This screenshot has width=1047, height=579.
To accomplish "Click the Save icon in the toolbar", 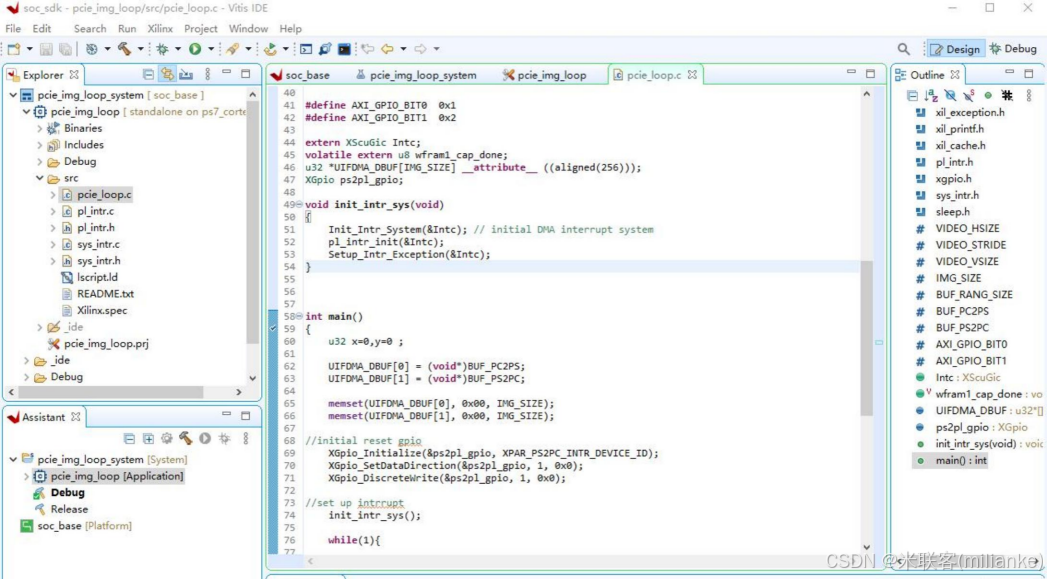I will pos(45,47).
